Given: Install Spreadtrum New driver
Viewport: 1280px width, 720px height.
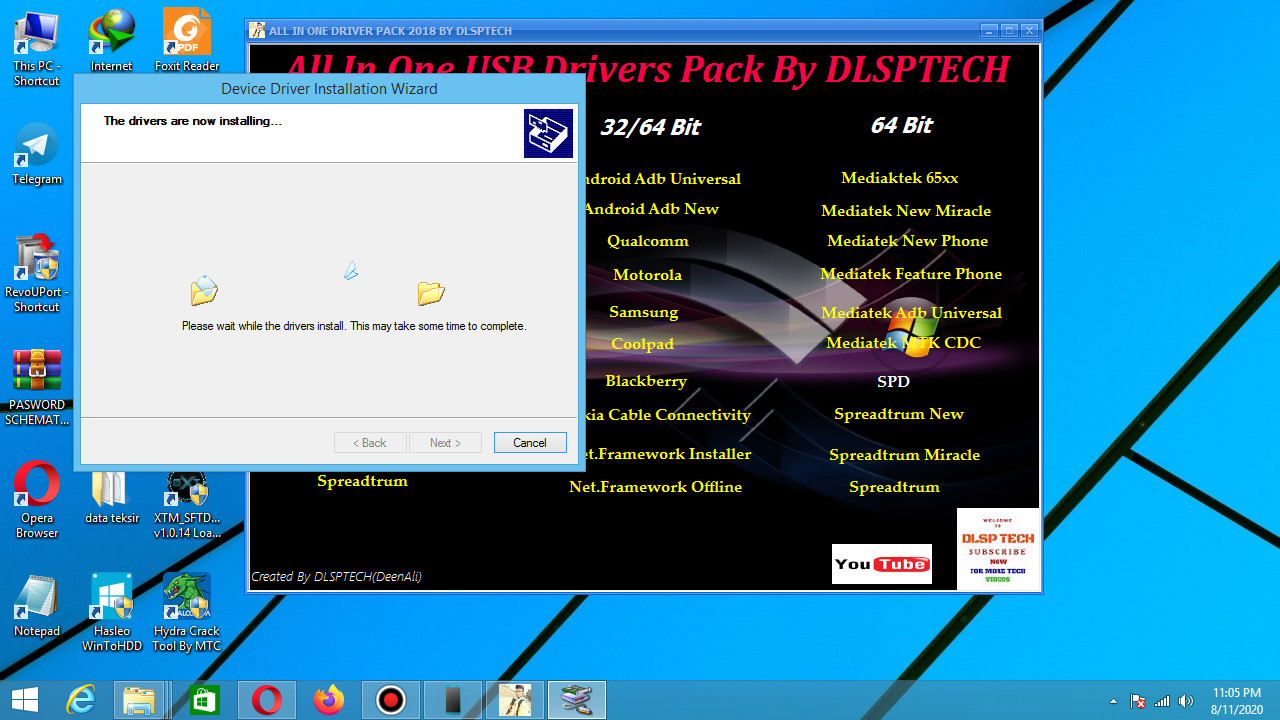Looking at the screenshot, I should click(899, 414).
